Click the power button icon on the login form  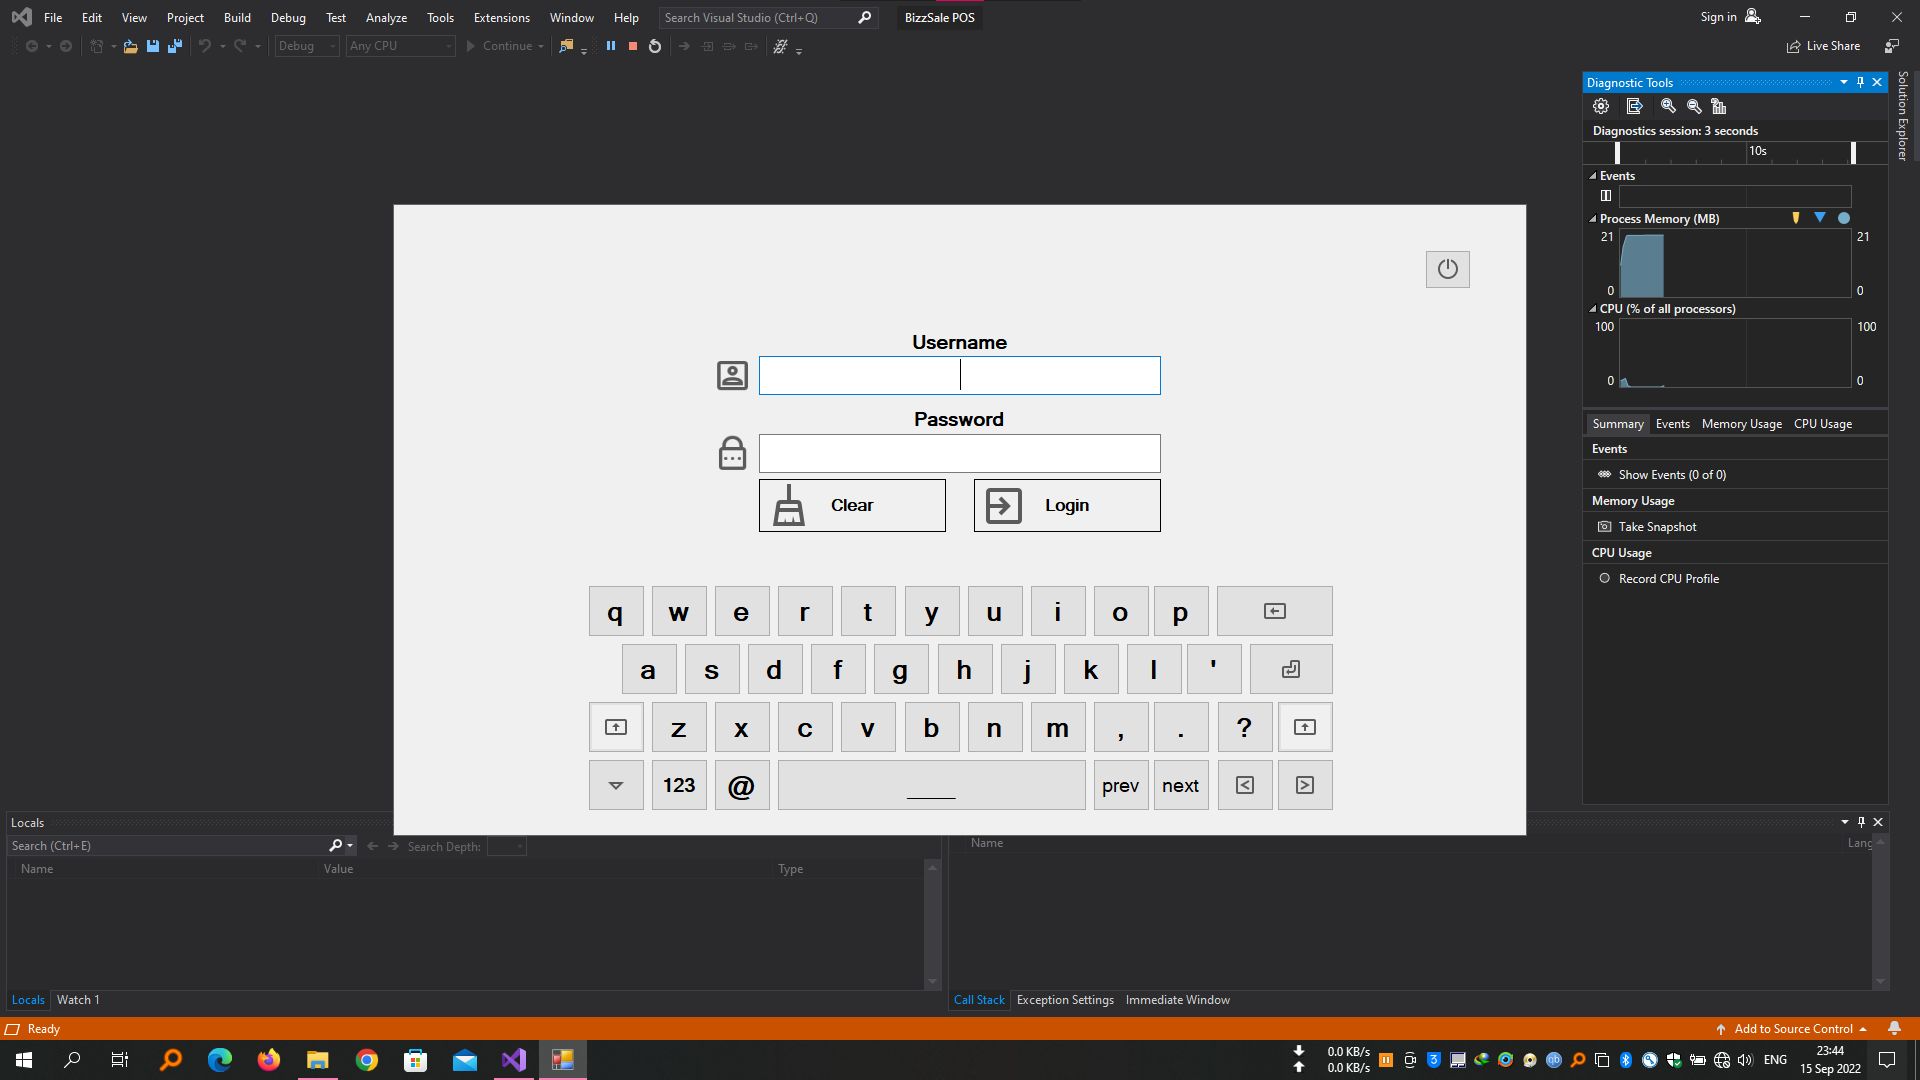(x=1447, y=269)
